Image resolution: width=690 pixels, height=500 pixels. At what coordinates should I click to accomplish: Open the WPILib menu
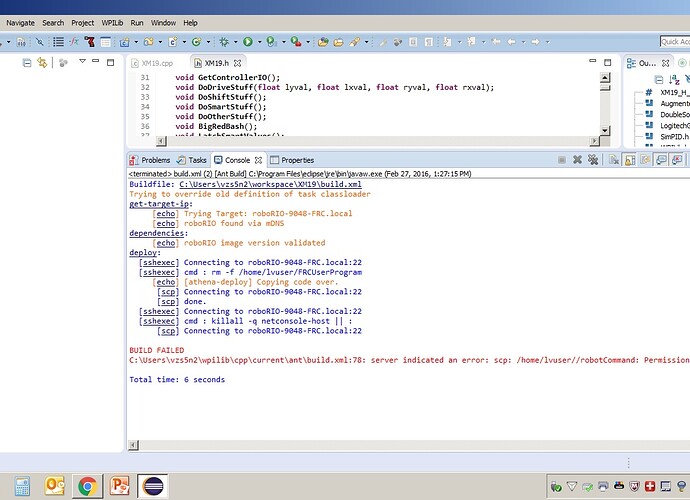click(x=112, y=22)
